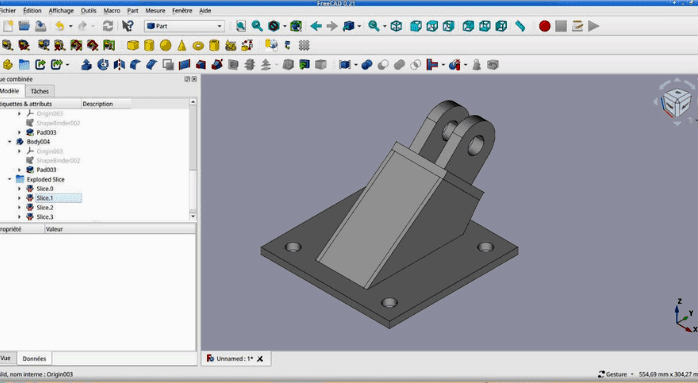The width and height of the screenshot is (698, 383).
Task: Click the Description column header
Action: click(106, 104)
